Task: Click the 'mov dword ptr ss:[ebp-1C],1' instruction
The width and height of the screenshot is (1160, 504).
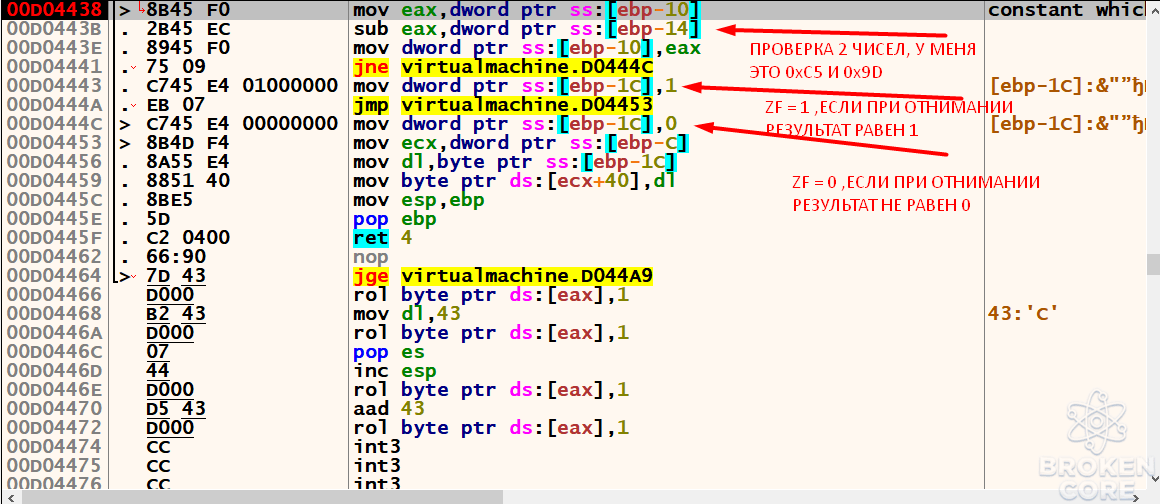Action: [516, 86]
